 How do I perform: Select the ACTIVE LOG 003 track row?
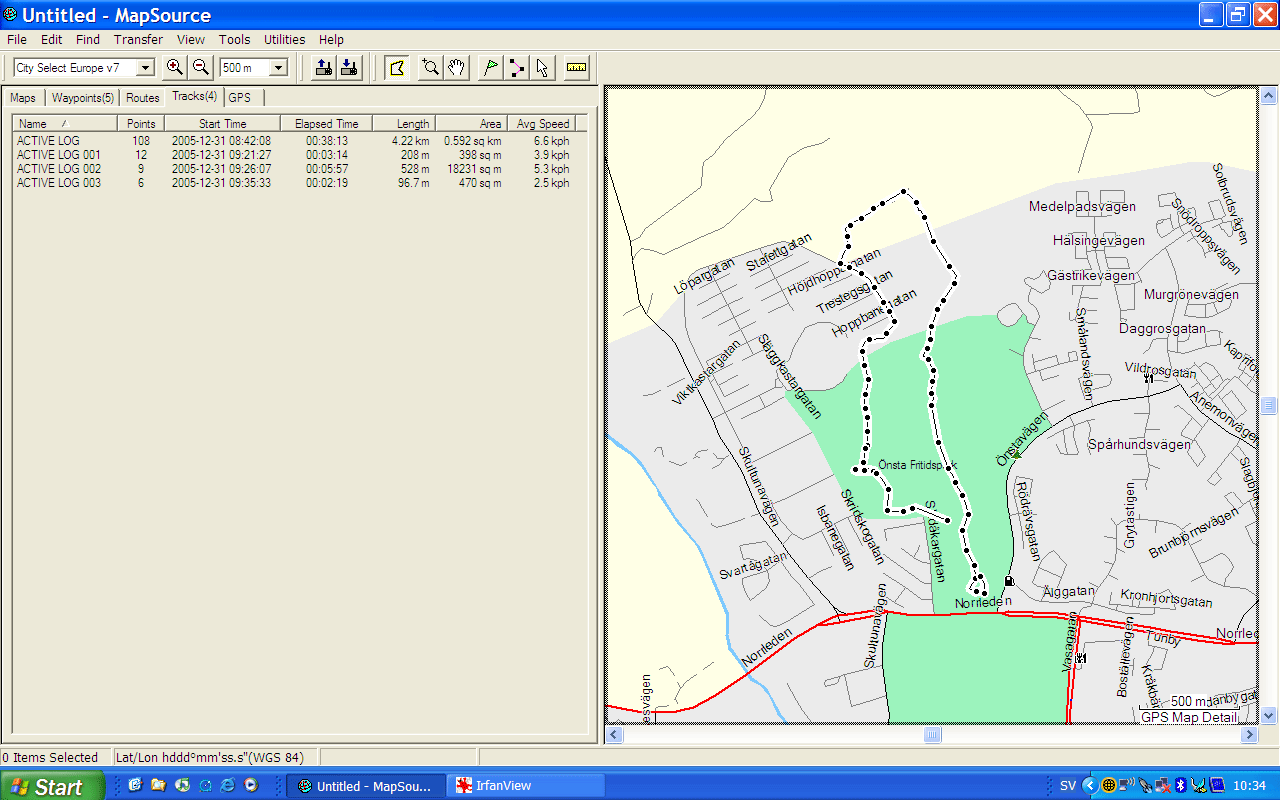click(294, 183)
